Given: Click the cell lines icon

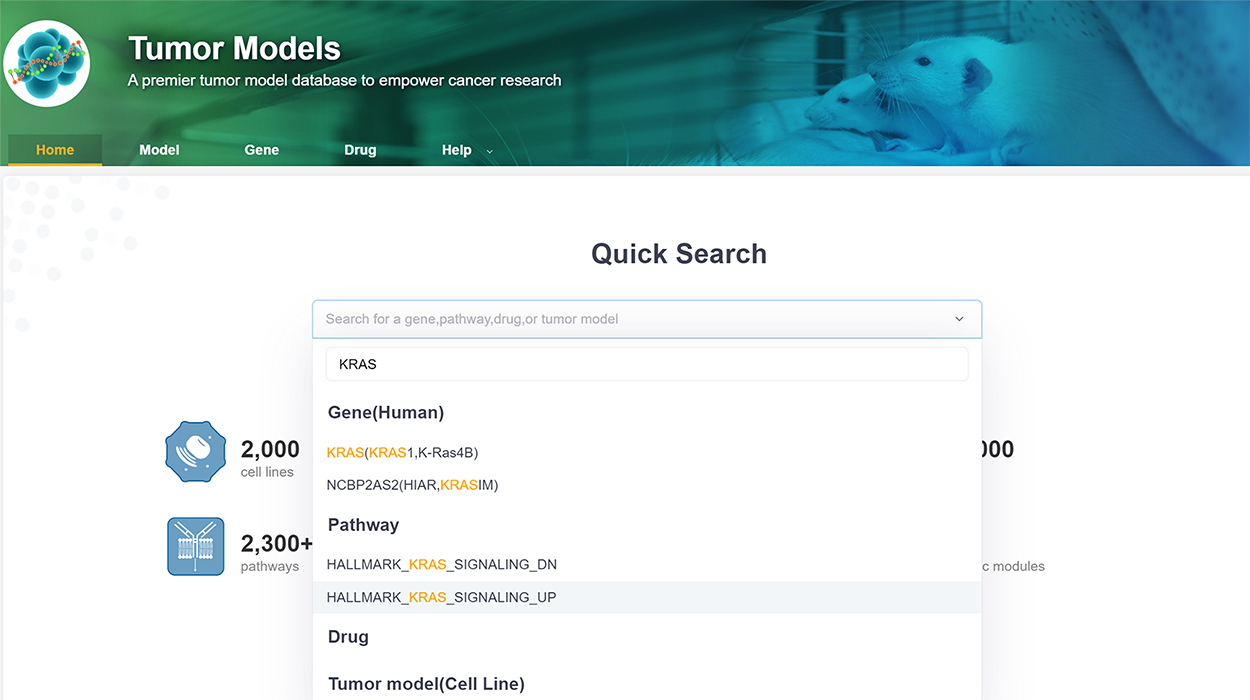Looking at the screenshot, I should click(x=195, y=451).
